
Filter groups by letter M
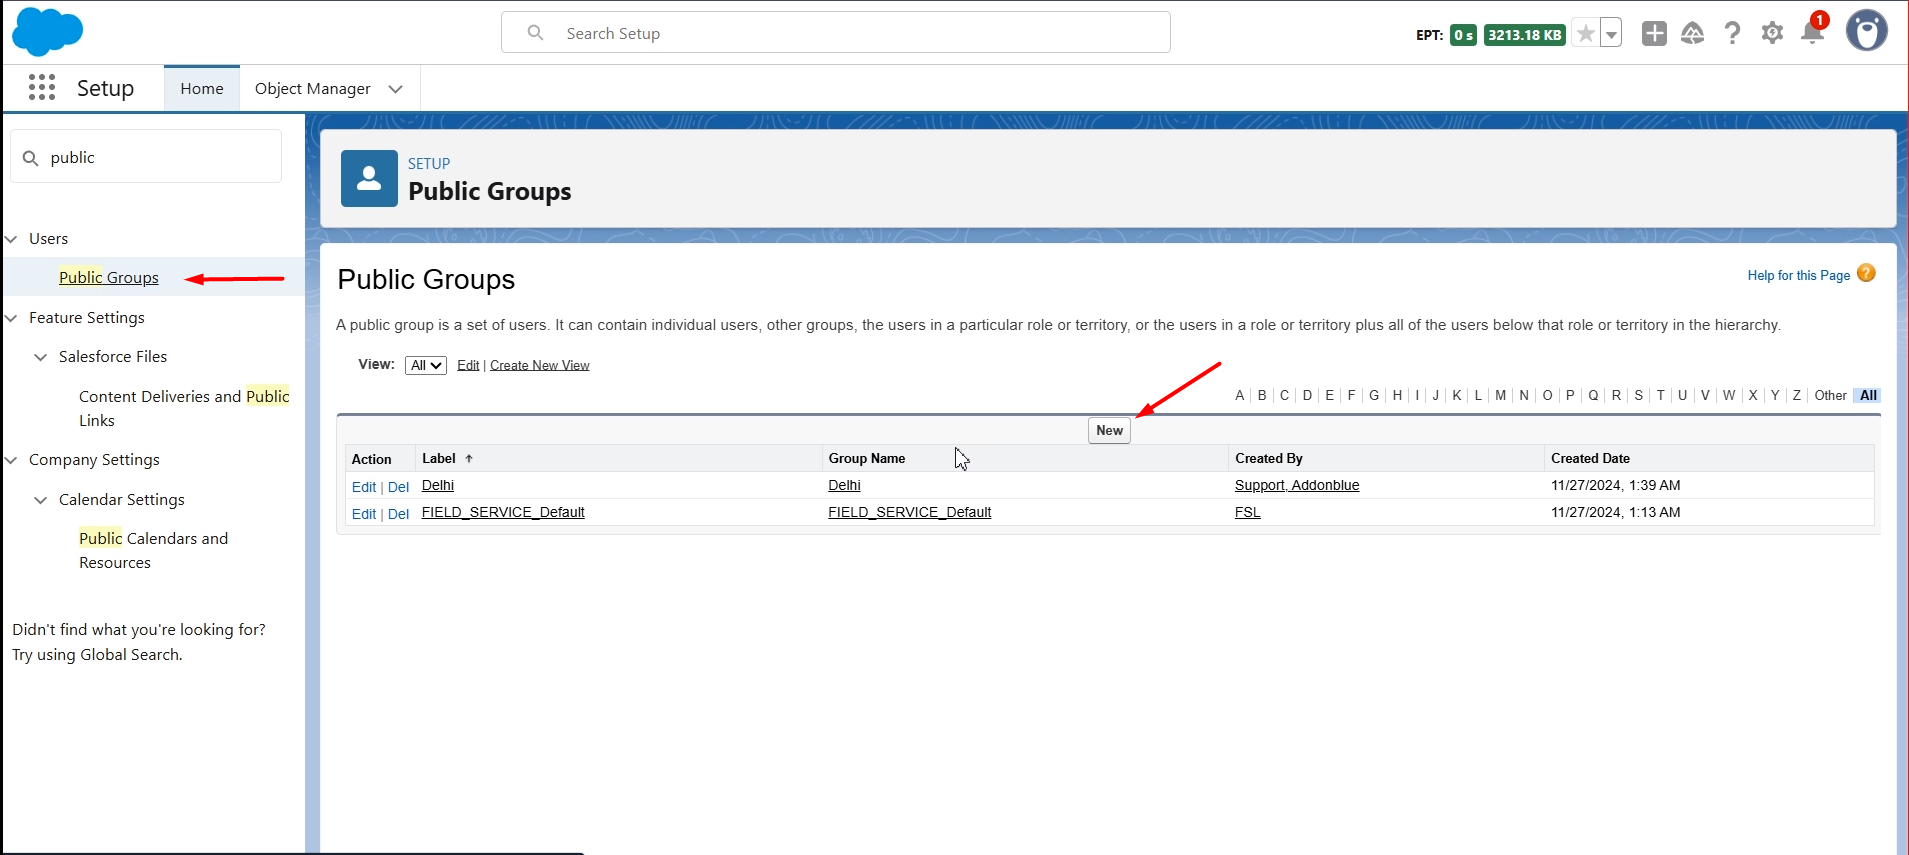1500,395
